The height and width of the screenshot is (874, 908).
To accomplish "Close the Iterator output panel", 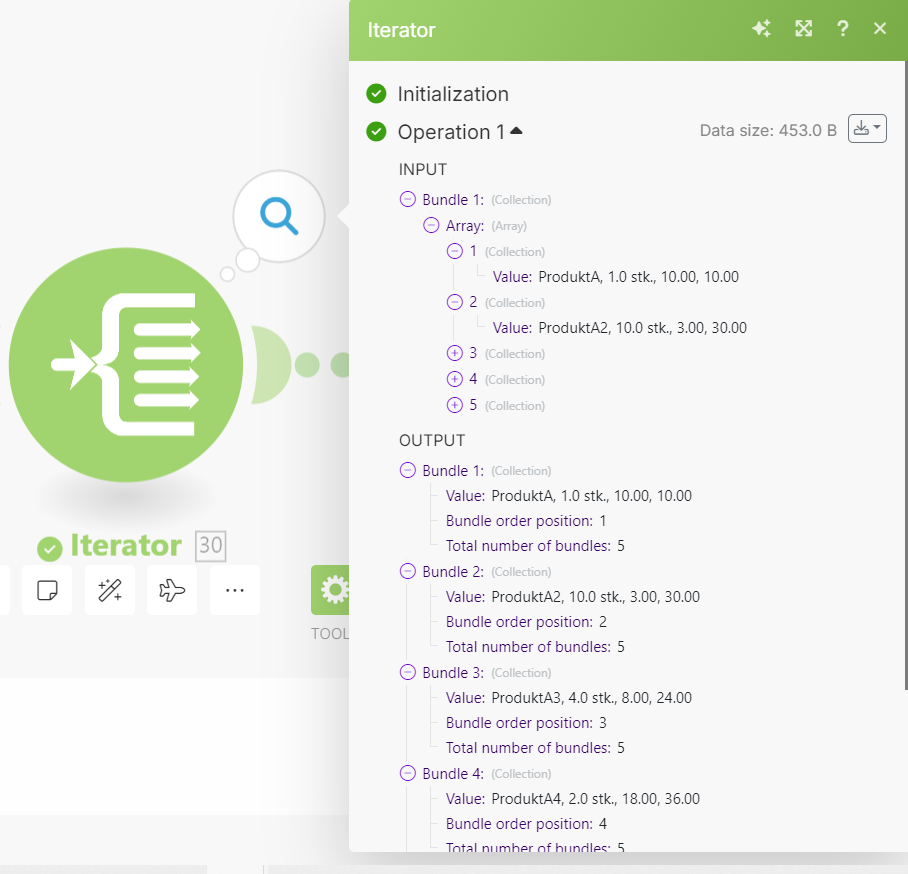I will pyautogui.click(x=880, y=28).
